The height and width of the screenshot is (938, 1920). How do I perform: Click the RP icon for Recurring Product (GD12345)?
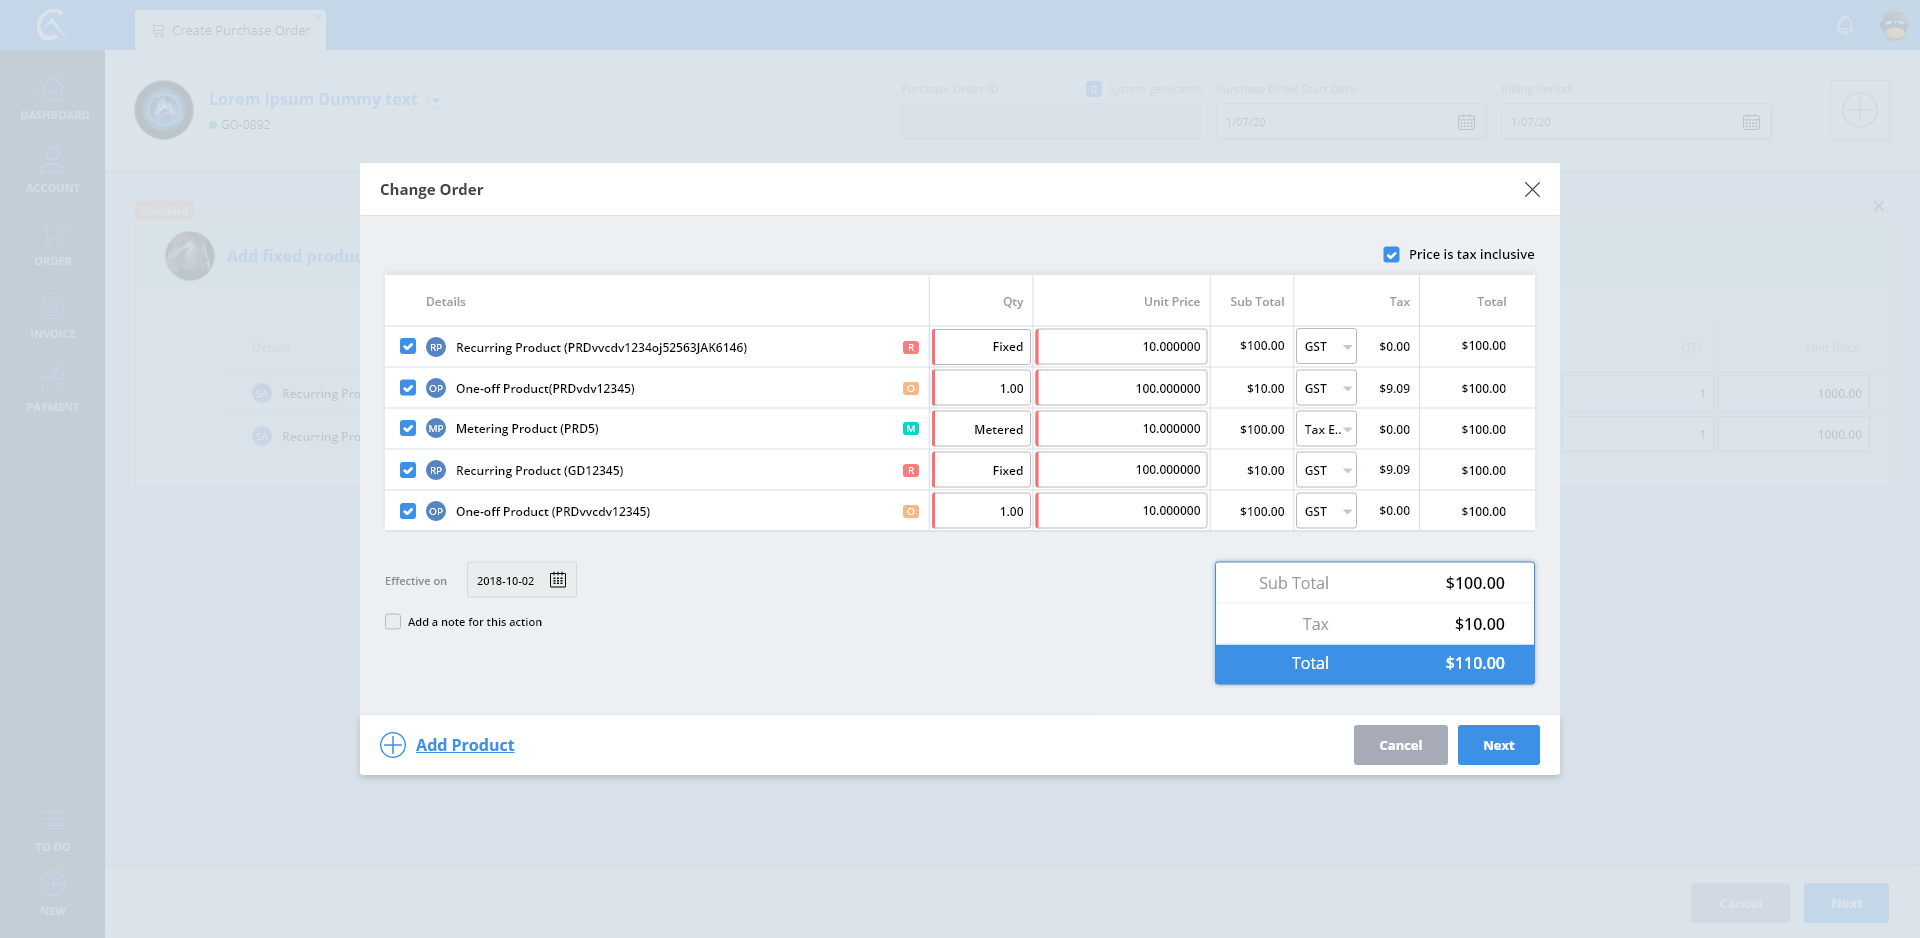[436, 470]
